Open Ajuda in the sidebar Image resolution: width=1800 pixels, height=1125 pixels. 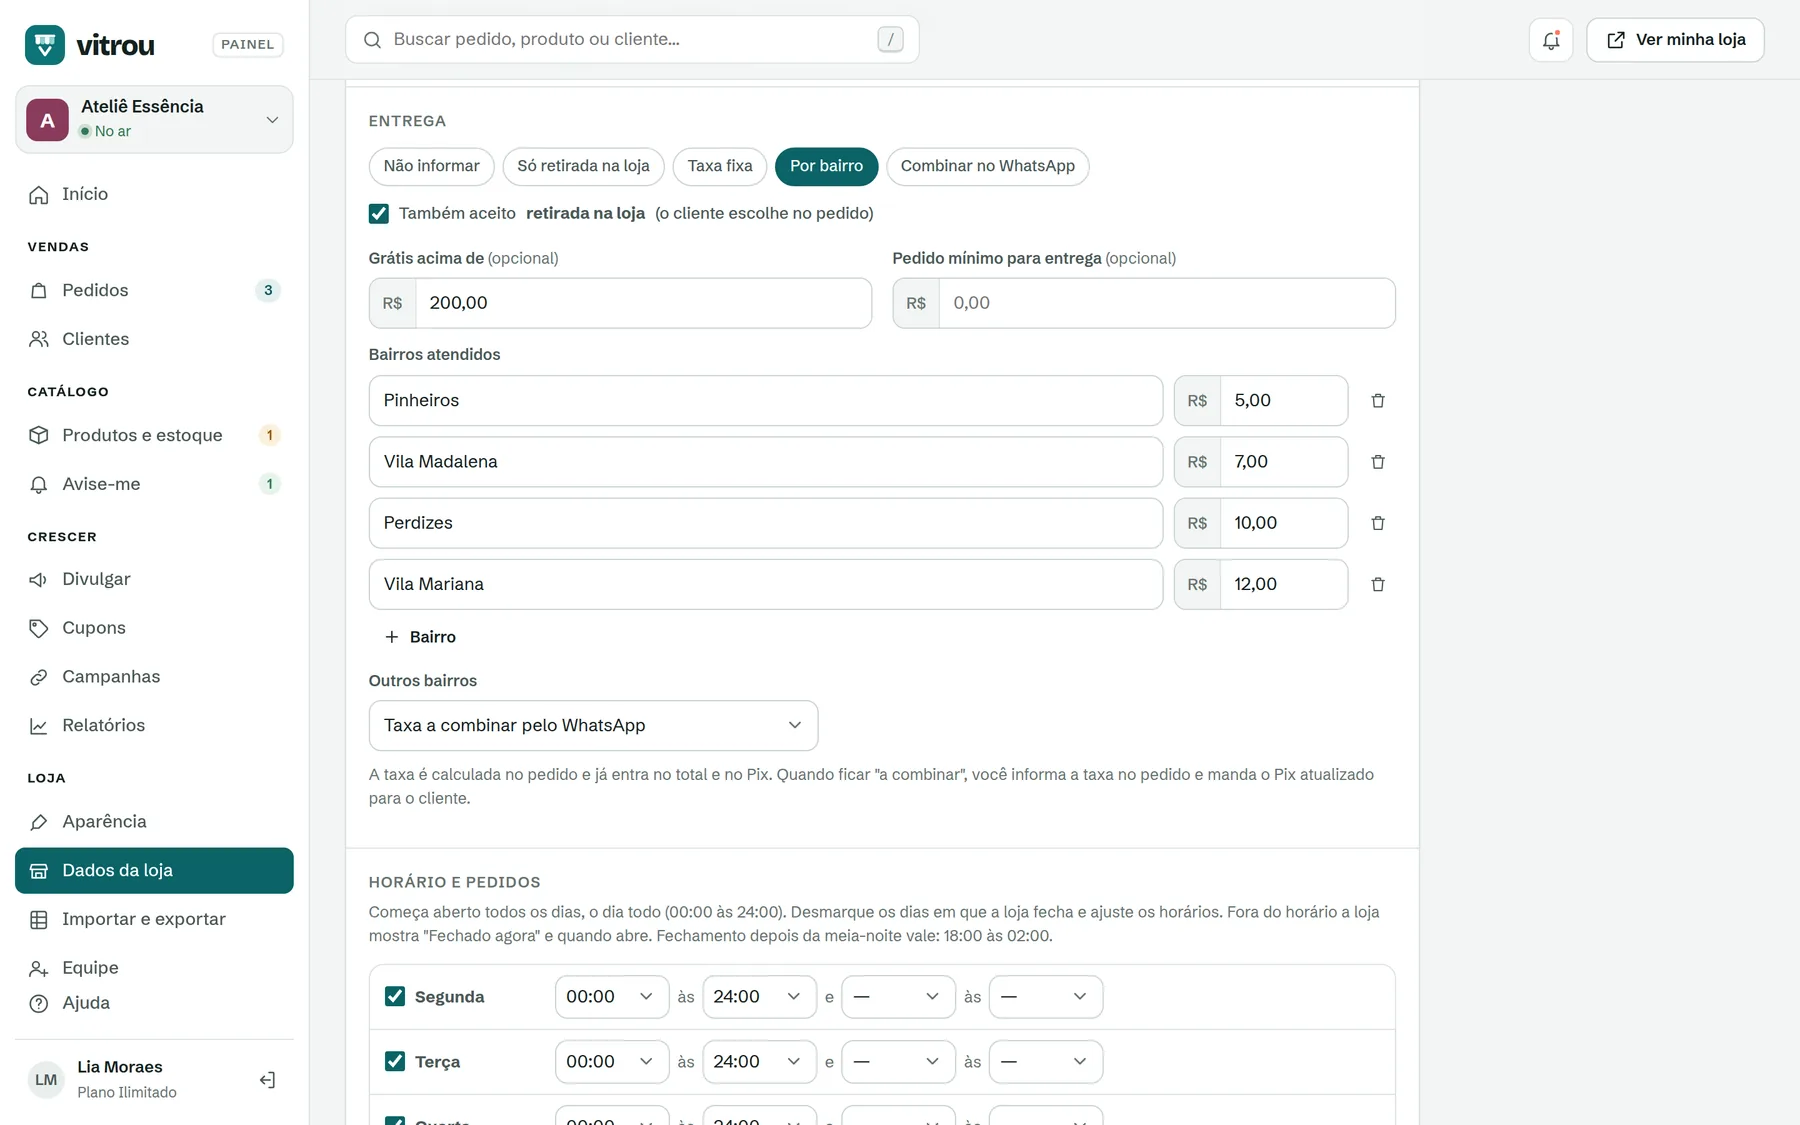click(x=154, y=1003)
